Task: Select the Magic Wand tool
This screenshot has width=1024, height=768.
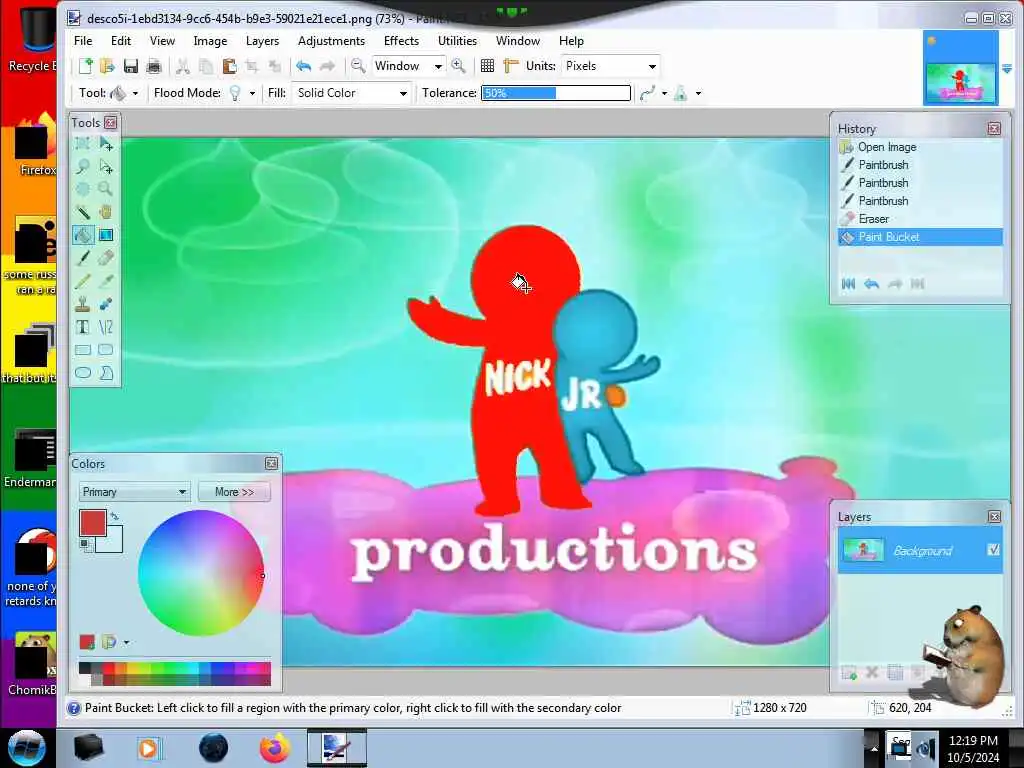Action: click(x=82, y=212)
